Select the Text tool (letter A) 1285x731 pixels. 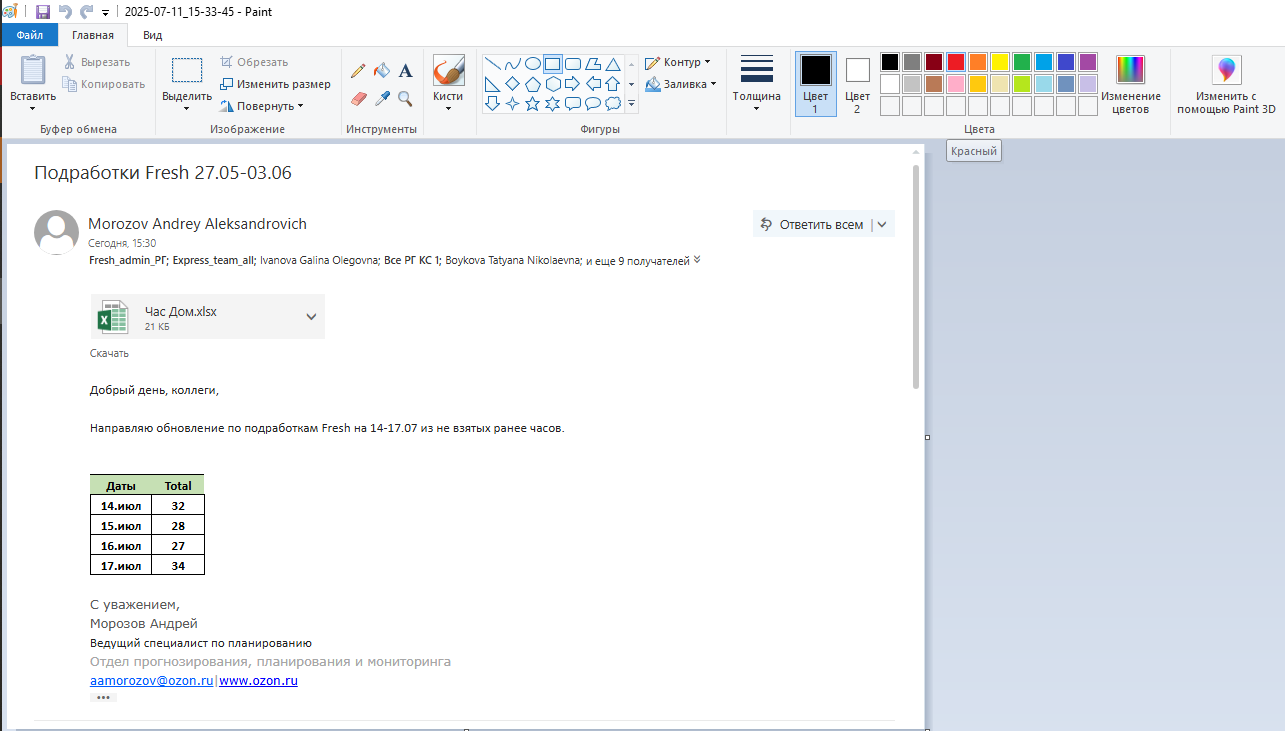point(405,71)
